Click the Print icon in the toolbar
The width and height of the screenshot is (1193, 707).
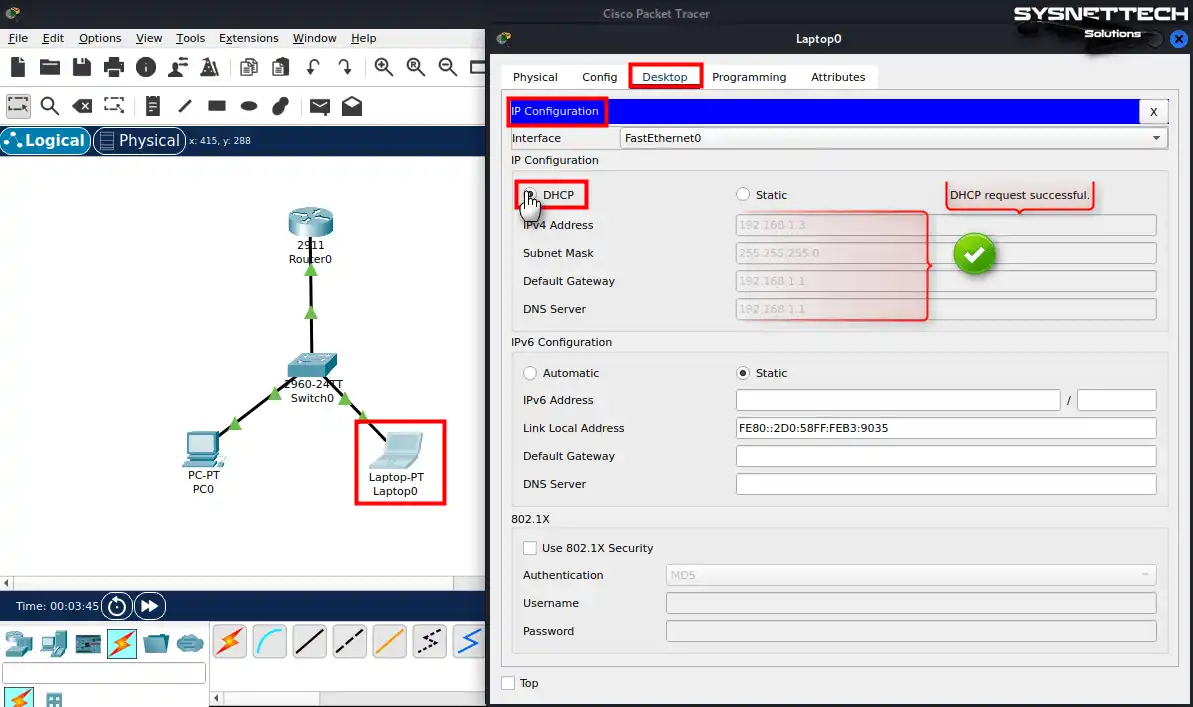click(x=114, y=67)
